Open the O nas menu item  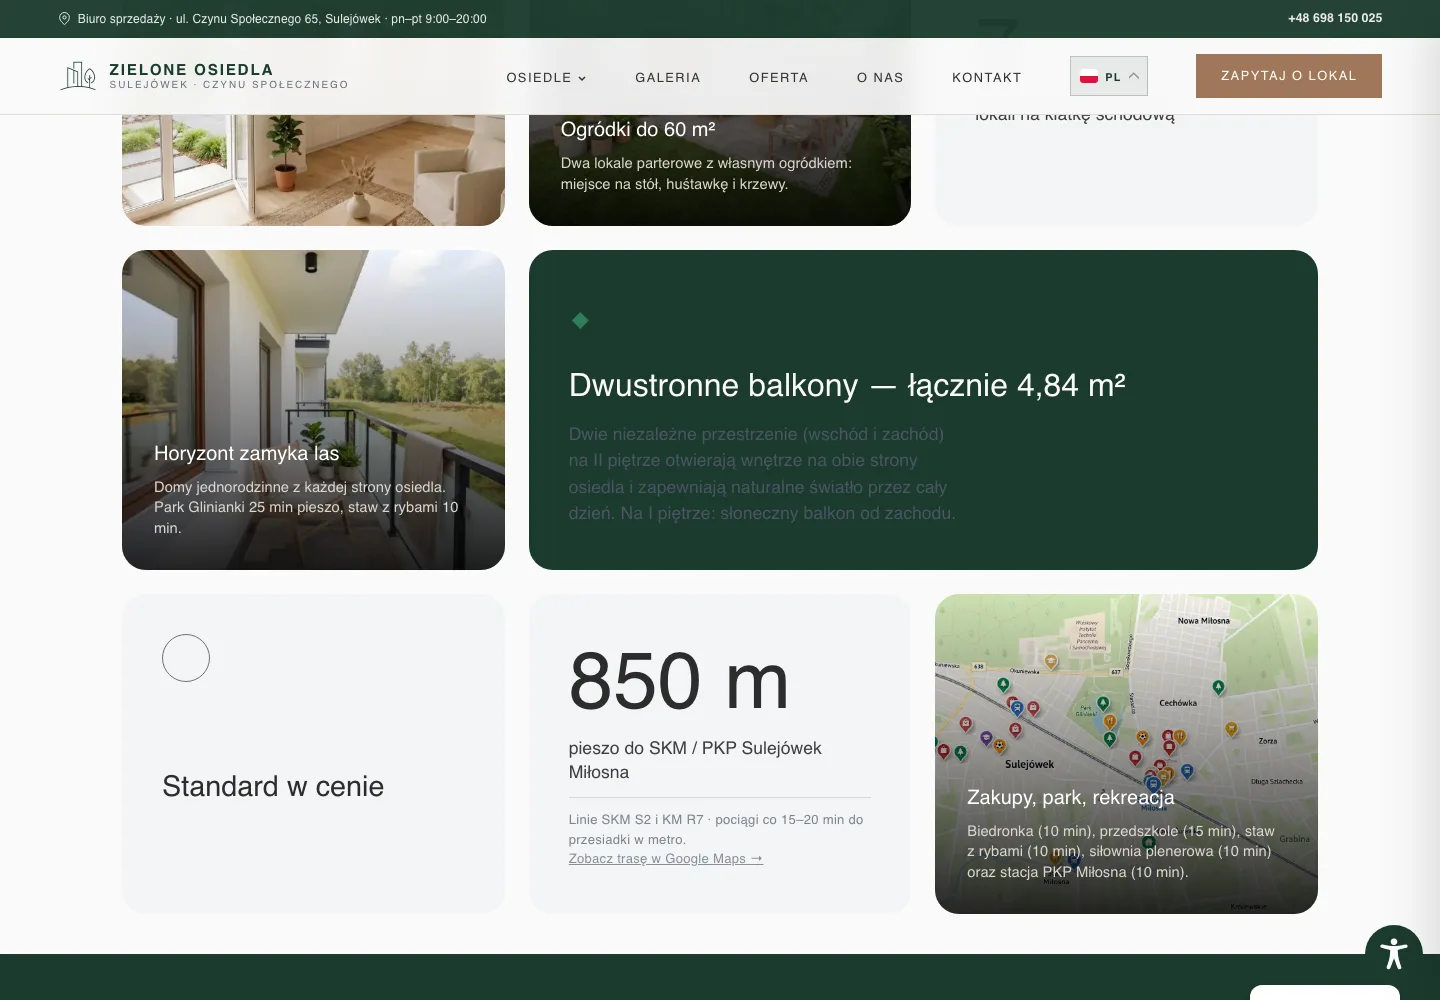tap(880, 77)
